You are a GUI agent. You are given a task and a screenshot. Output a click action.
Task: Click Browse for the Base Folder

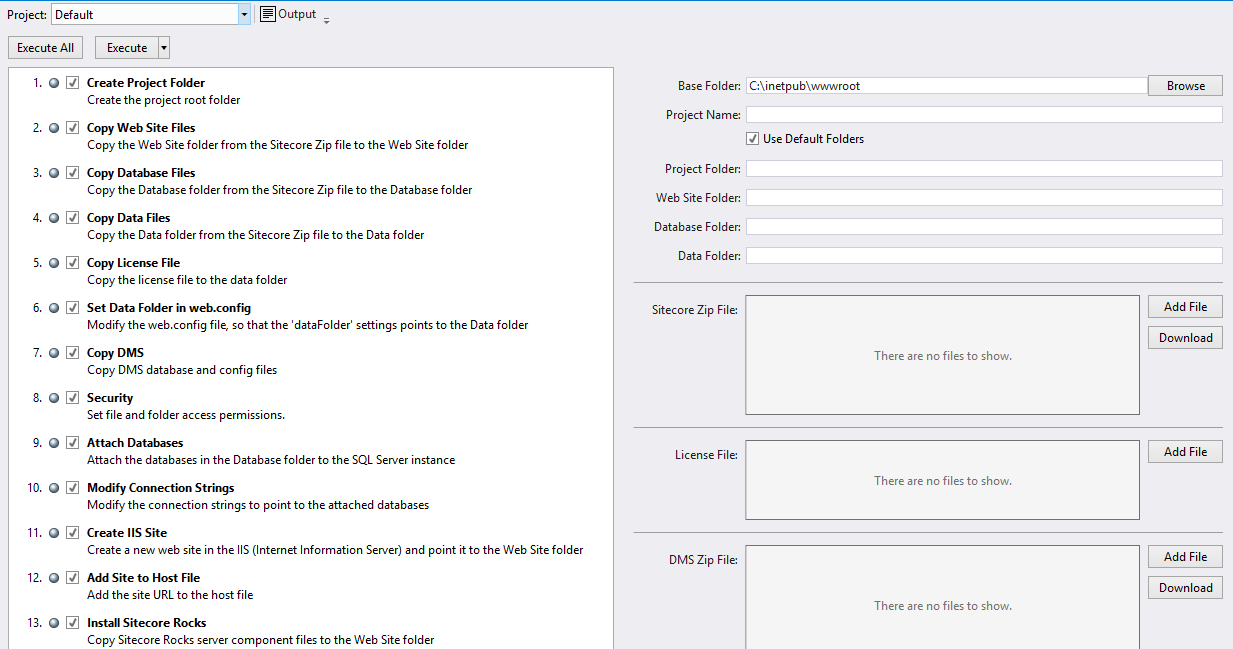(x=1185, y=85)
